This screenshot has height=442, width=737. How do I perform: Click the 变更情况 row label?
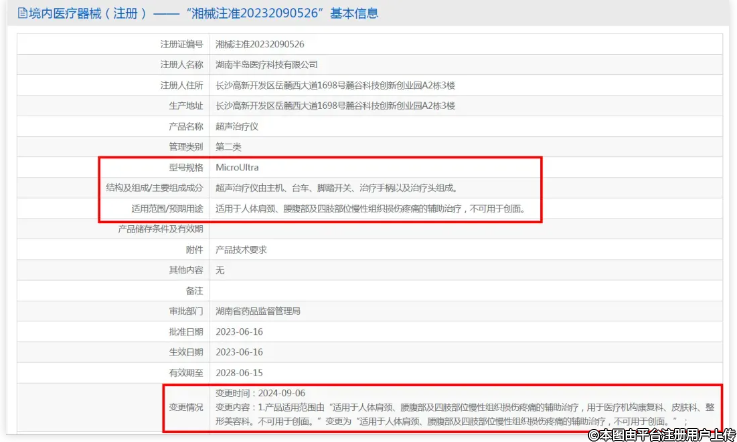186,407
